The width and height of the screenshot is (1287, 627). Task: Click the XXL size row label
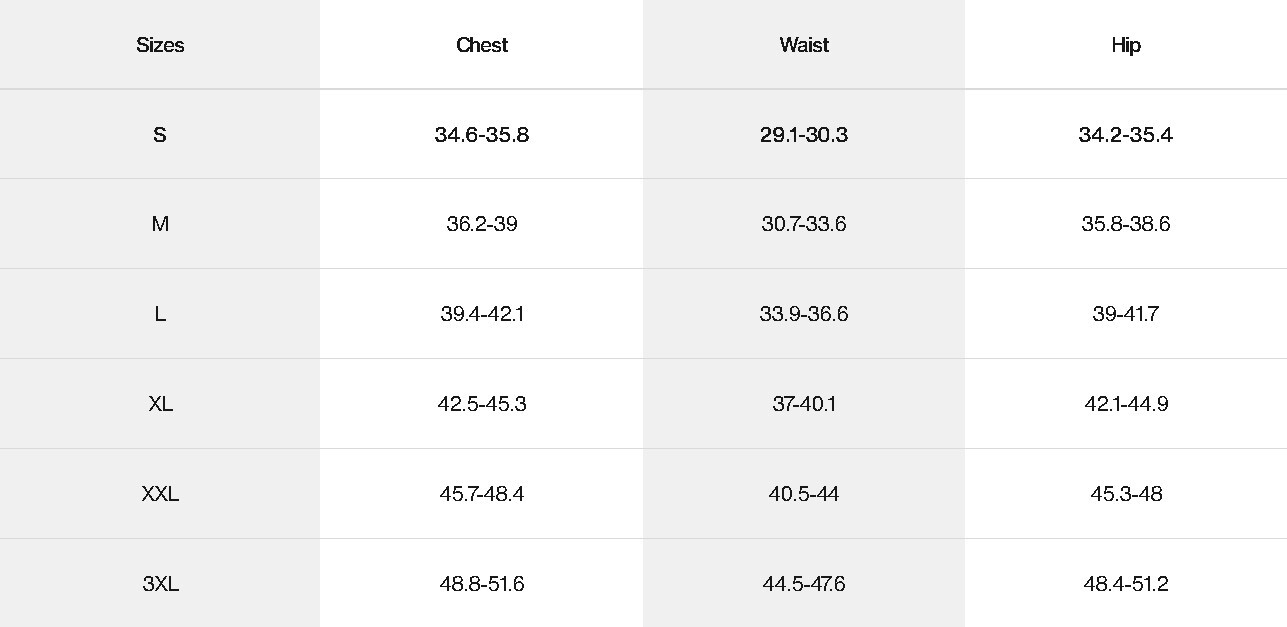click(x=160, y=494)
